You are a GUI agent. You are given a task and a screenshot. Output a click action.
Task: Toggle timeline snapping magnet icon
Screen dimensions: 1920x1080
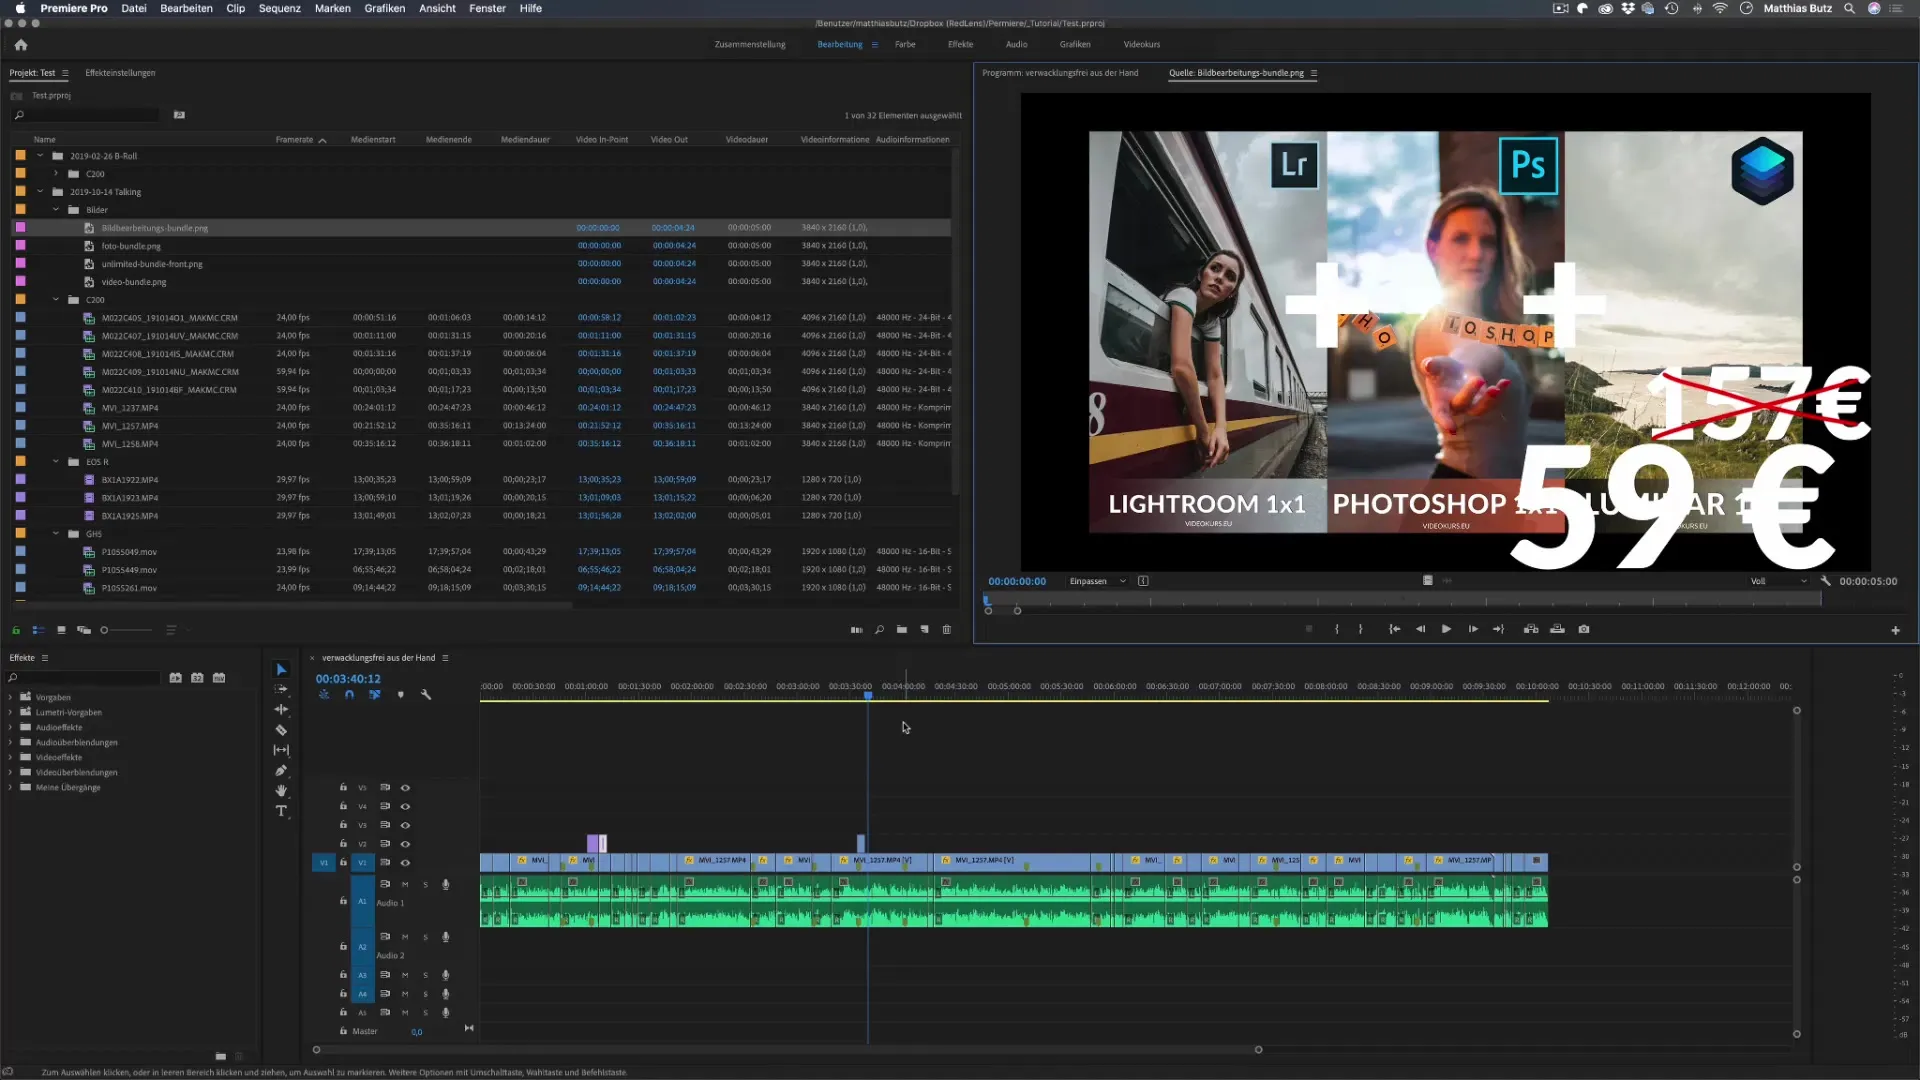(x=349, y=694)
